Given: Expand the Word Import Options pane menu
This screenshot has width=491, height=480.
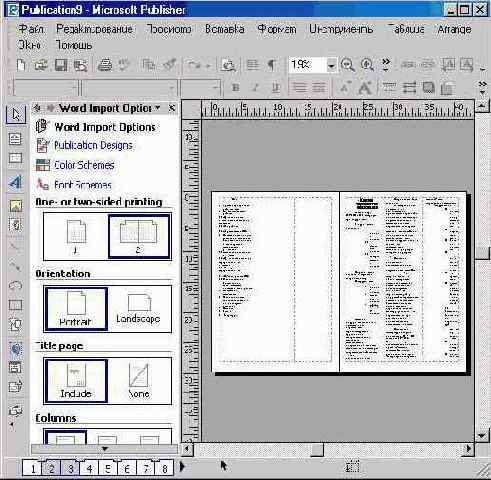Looking at the screenshot, I should (x=158, y=108).
